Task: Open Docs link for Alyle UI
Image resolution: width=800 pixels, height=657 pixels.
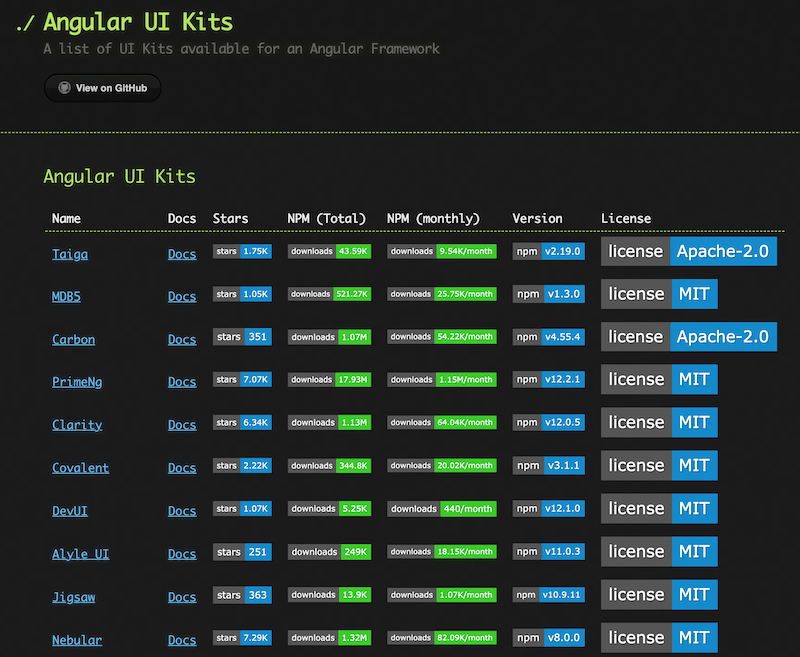Action: point(182,554)
